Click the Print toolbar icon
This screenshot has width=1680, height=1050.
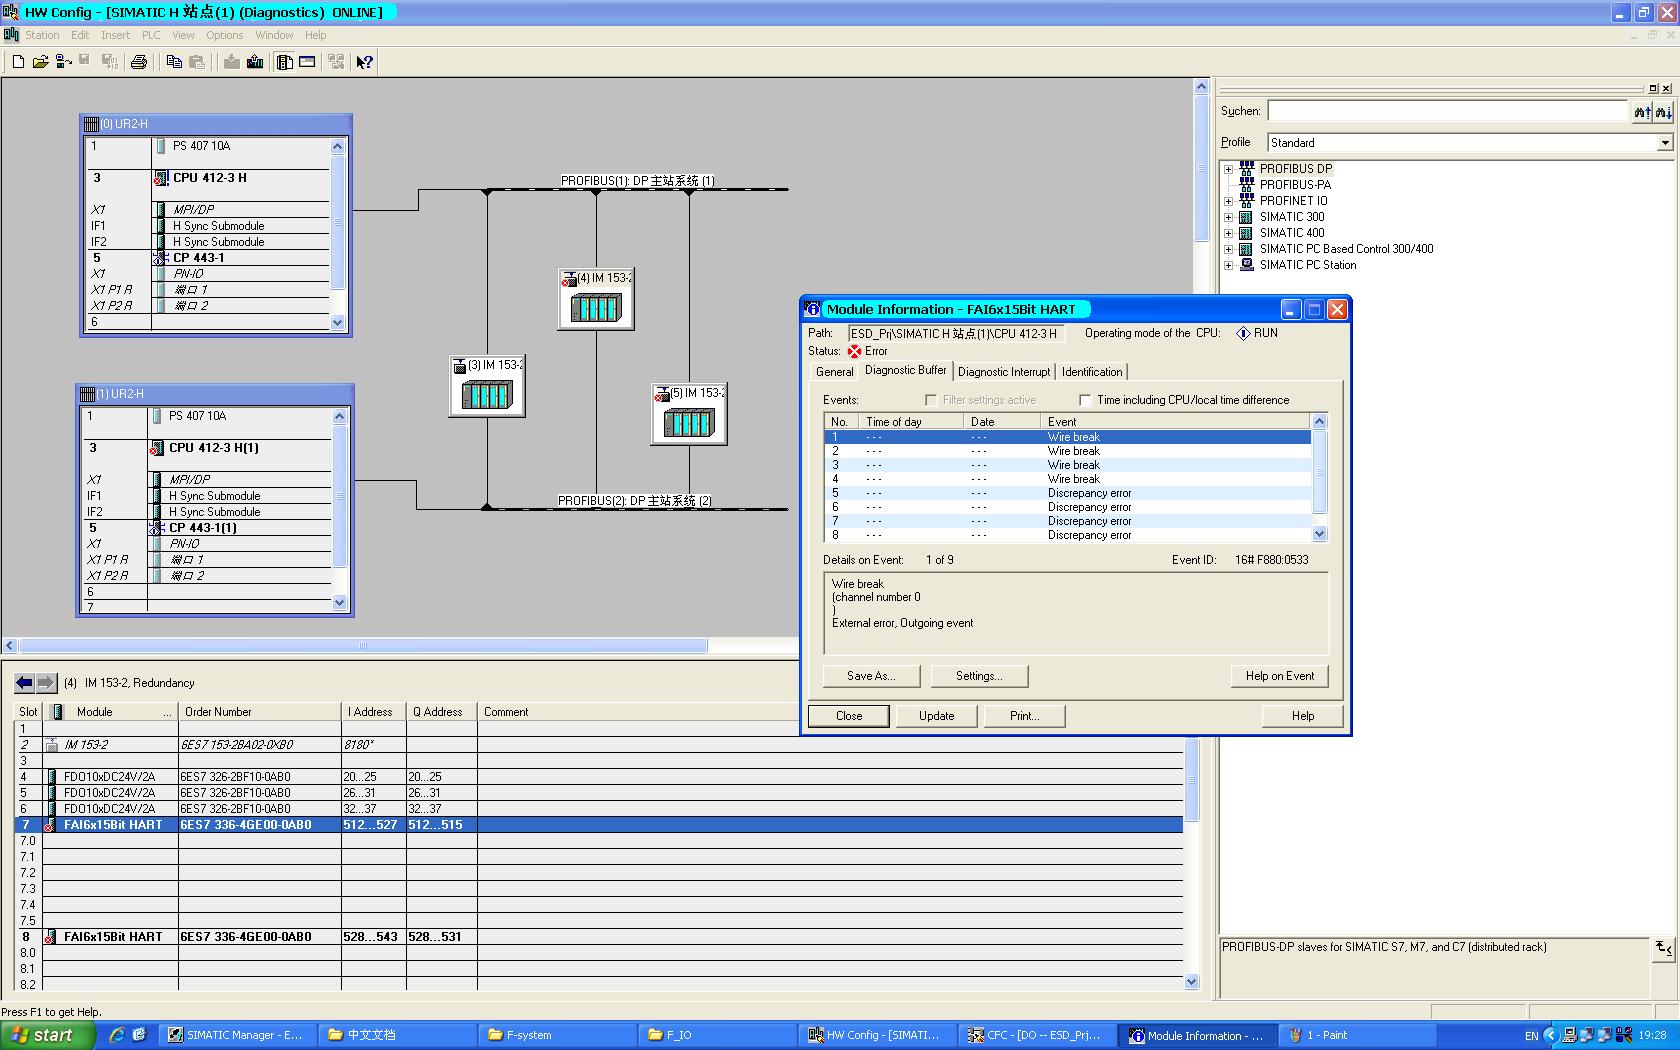(x=139, y=62)
